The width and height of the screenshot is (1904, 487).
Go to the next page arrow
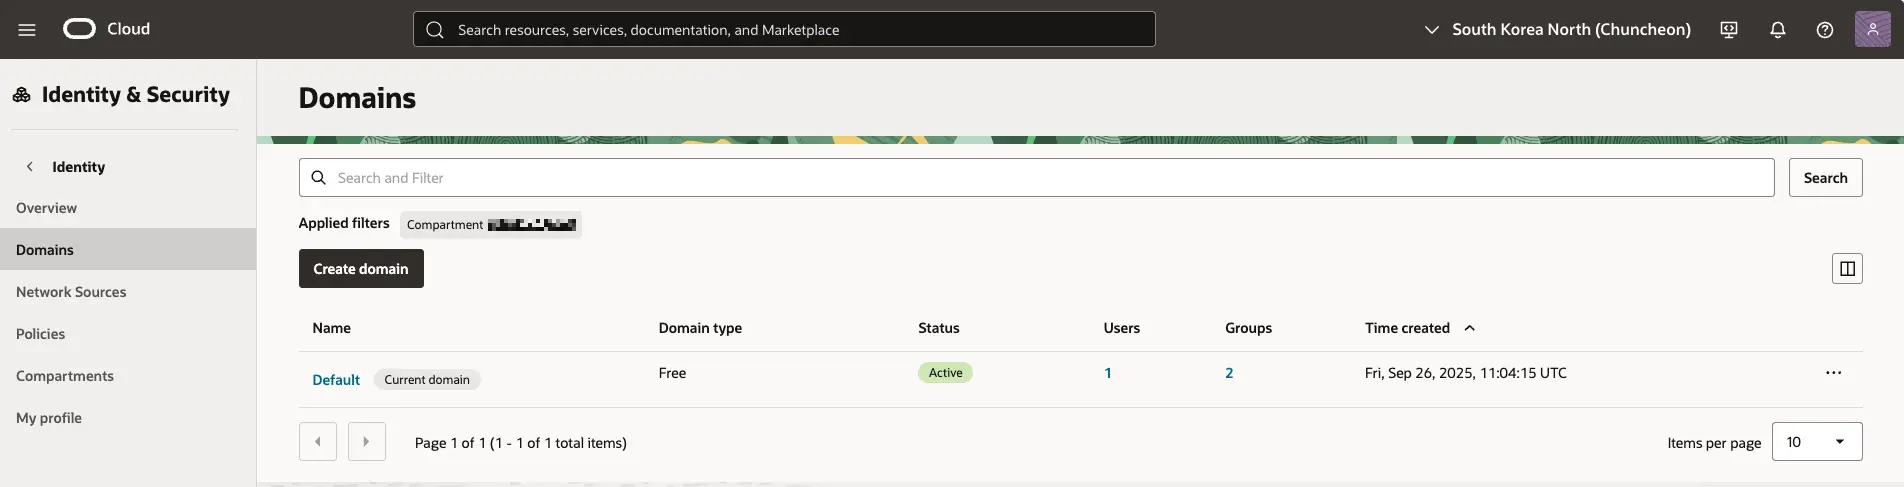click(367, 442)
